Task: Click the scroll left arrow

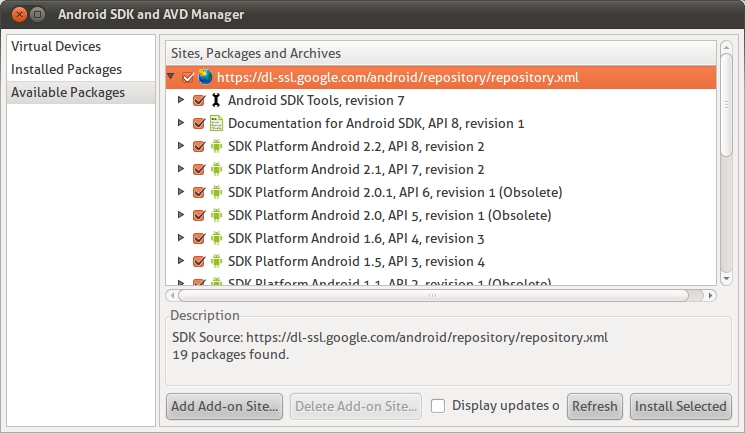Action: (172, 296)
